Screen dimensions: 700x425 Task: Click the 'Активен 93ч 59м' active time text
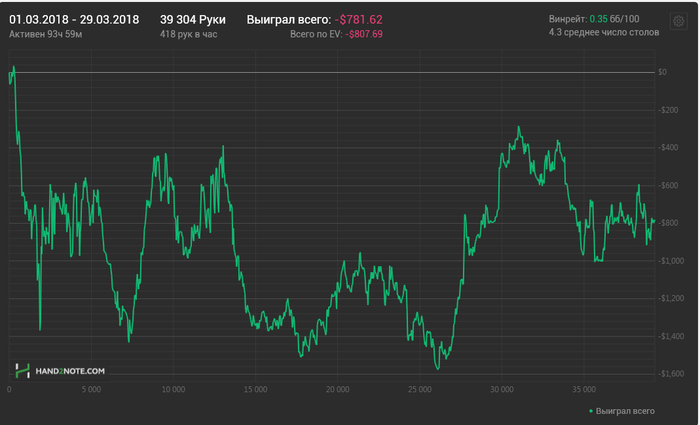[46, 34]
